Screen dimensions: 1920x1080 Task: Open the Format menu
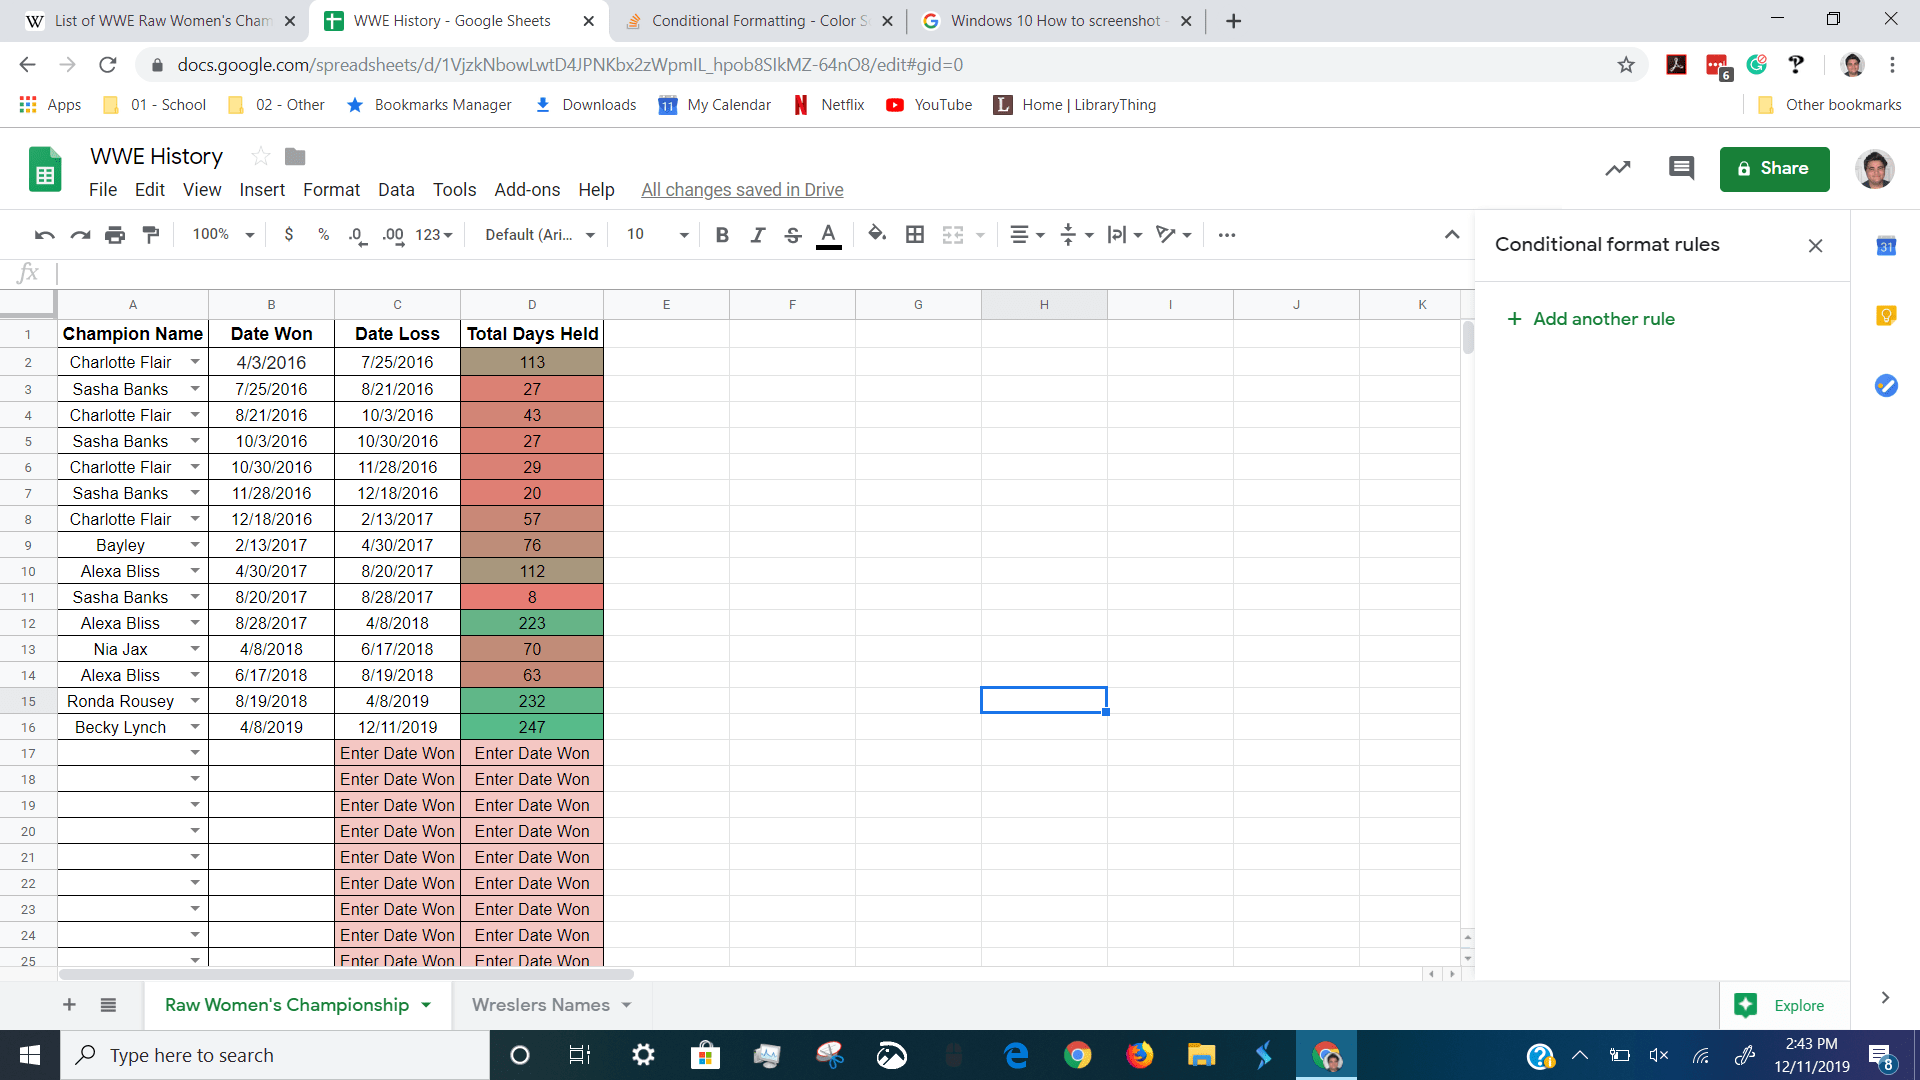[331, 189]
